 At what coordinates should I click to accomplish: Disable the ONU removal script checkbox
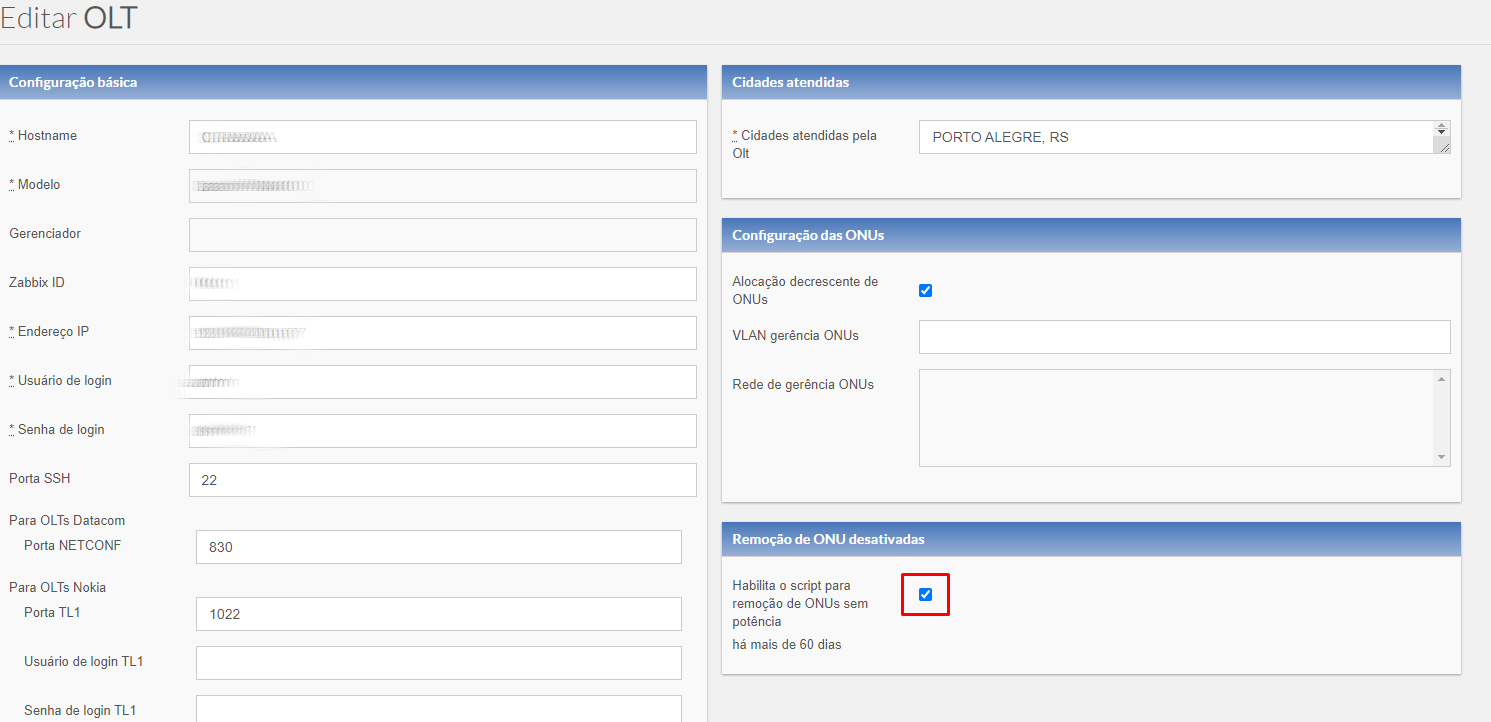(925, 595)
